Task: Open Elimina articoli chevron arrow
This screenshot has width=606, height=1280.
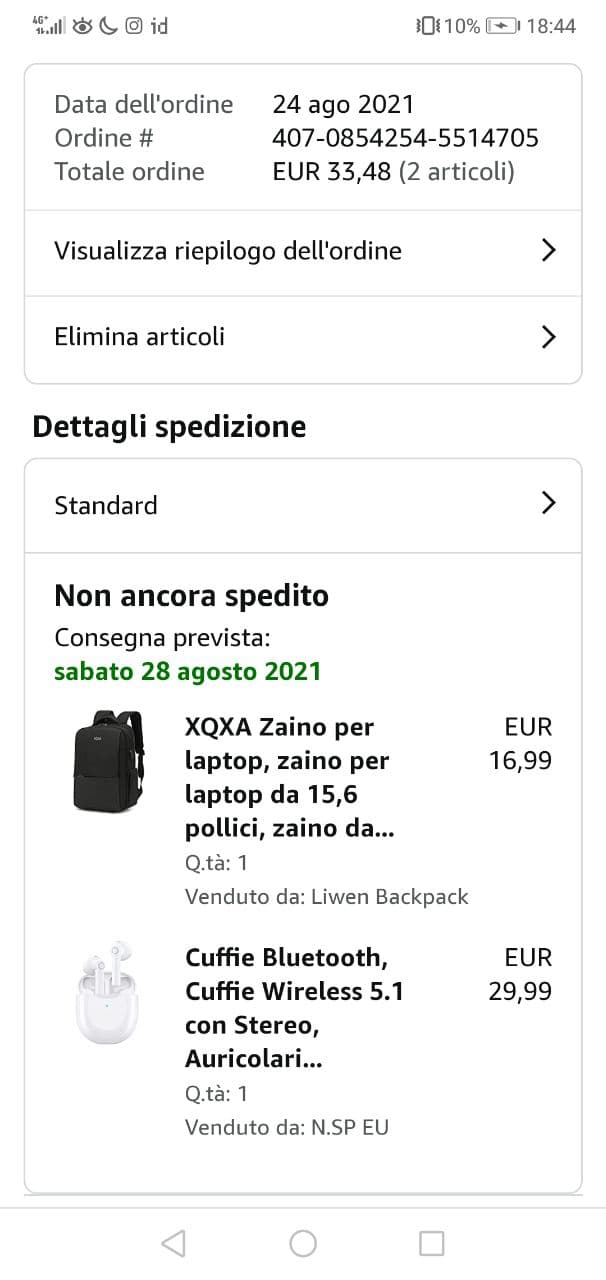Action: click(x=548, y=337)
